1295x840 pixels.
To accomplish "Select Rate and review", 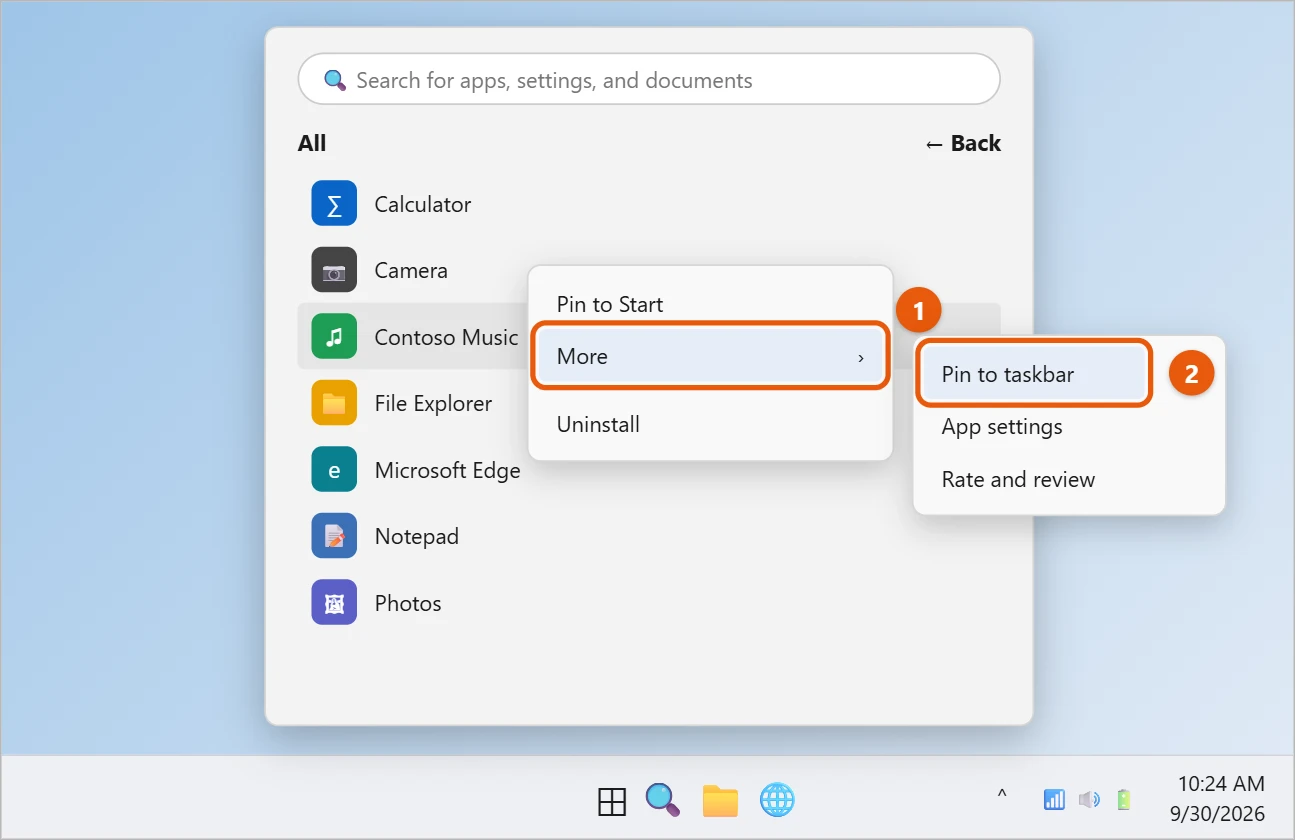I will coord(1018,480).
